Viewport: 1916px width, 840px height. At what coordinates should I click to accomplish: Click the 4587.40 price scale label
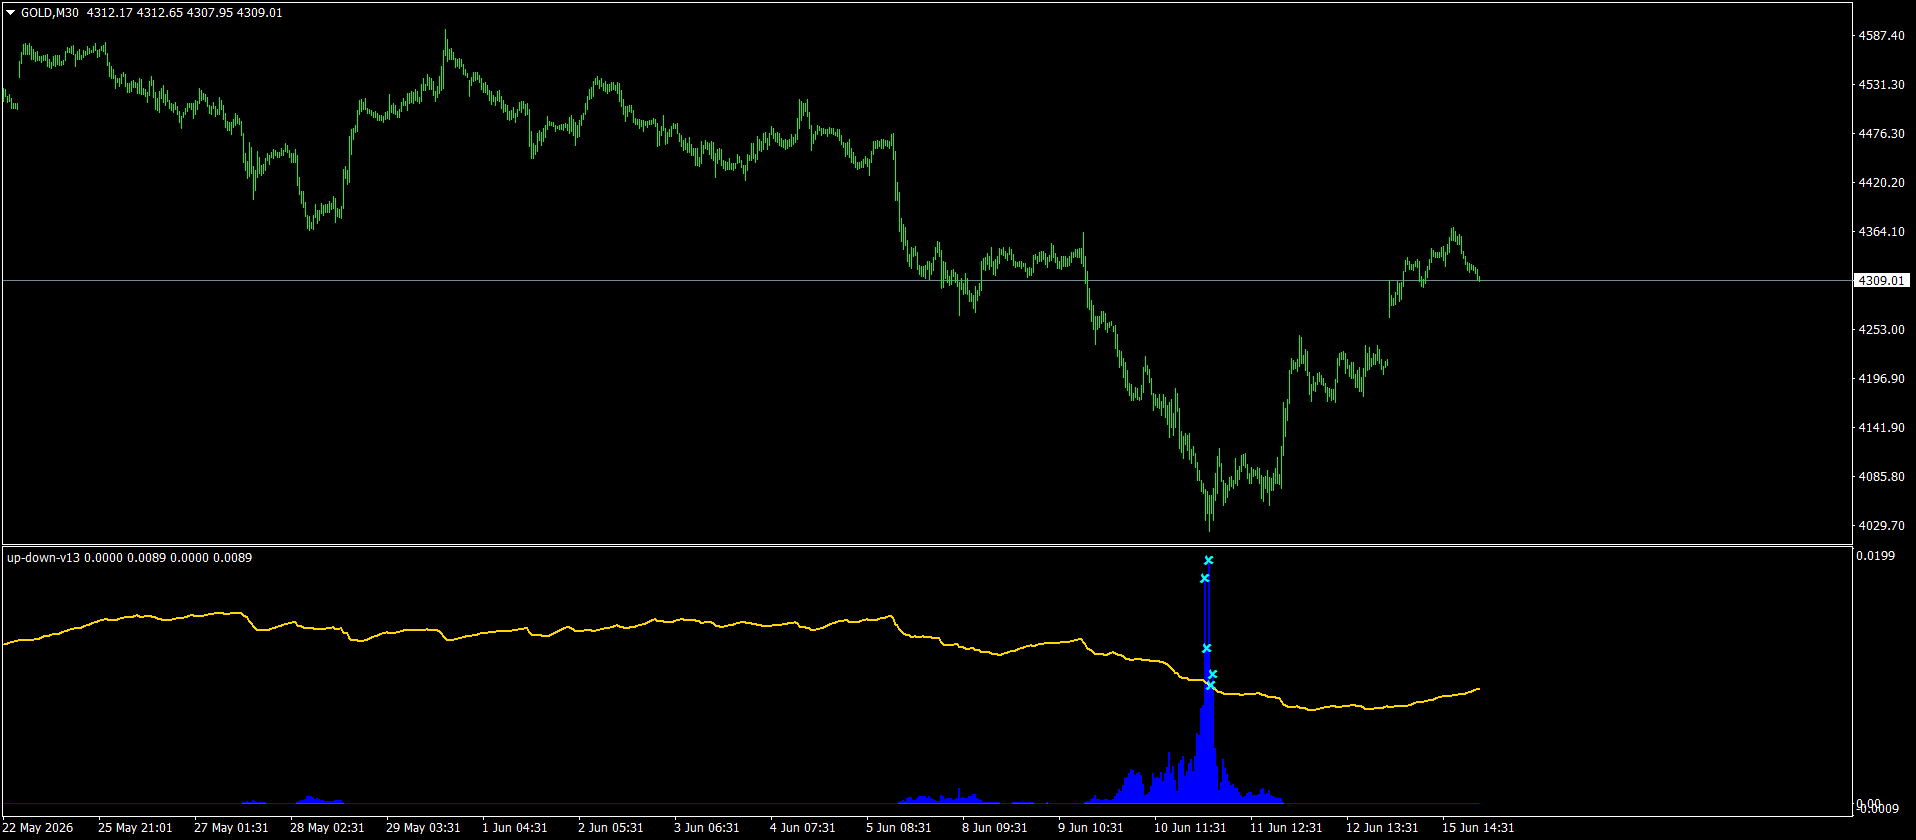point(1881,36)
